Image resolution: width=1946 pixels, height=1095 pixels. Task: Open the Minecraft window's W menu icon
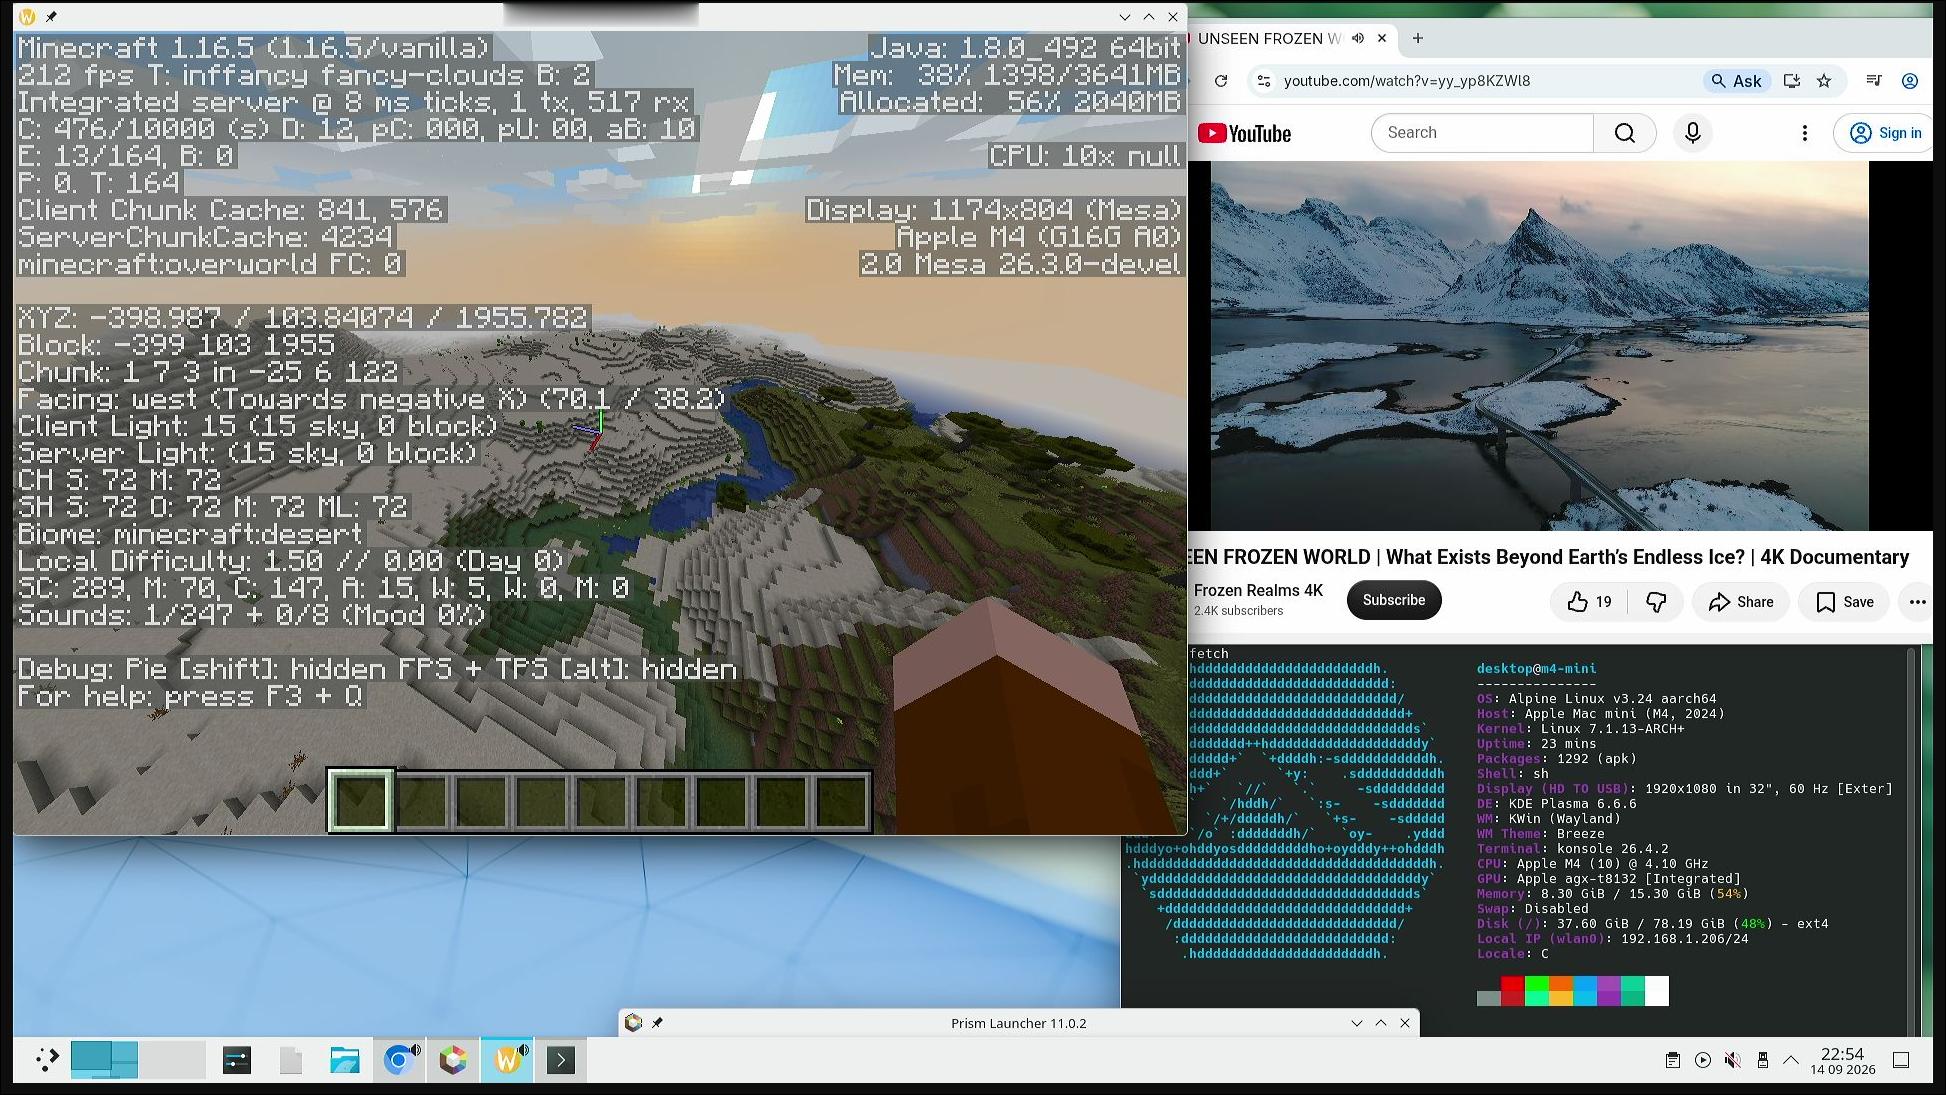click(27, 17)
